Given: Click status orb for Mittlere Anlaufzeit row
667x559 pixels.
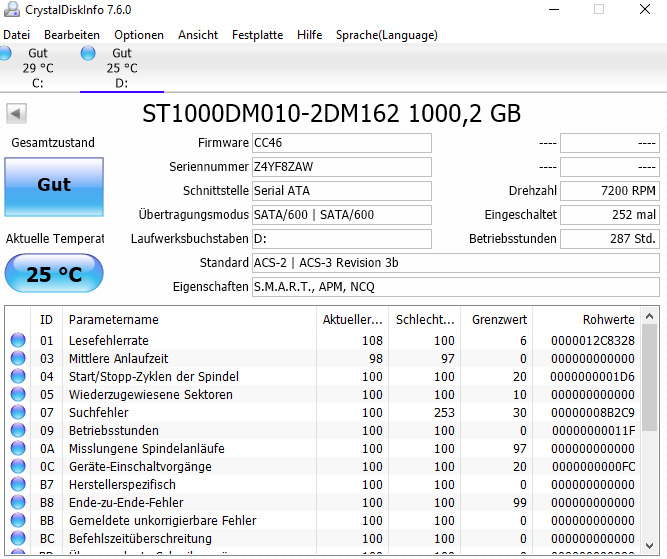Looking at the screenshot, I should (x=18, y=358).
